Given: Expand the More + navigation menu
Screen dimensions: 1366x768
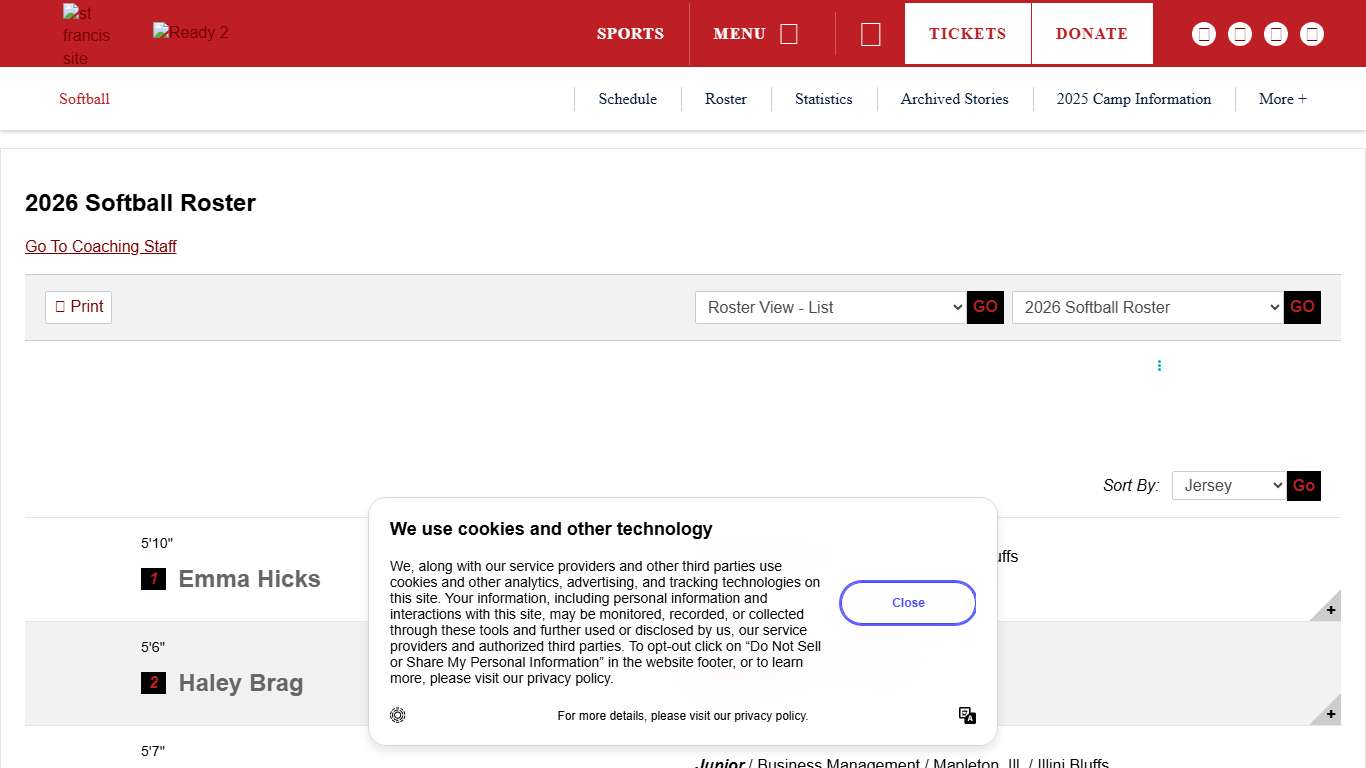Looking at the screenshot, I should [1282, 99].
